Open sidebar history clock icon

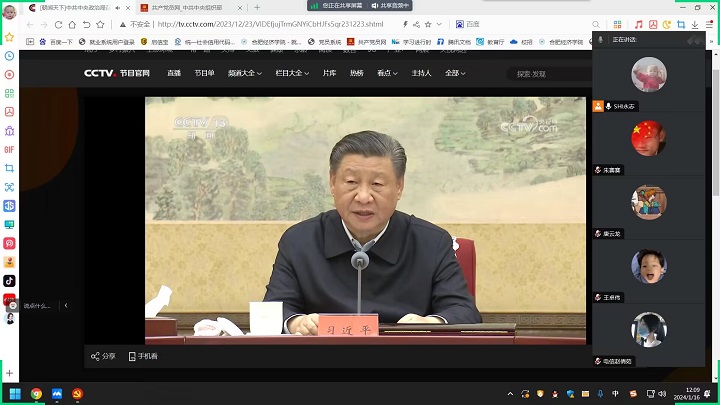[x=9, y=56]
